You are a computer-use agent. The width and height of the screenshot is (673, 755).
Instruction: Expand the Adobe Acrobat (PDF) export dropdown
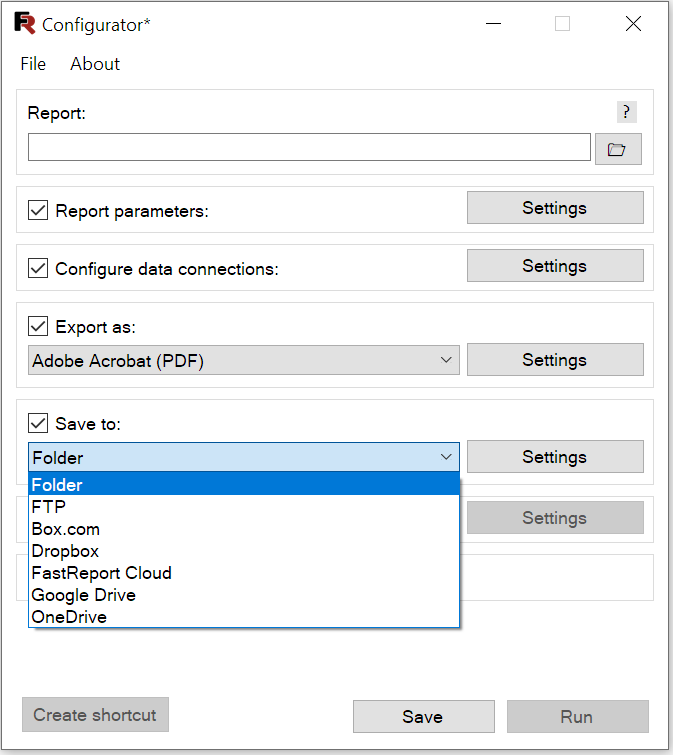[244, 360]
